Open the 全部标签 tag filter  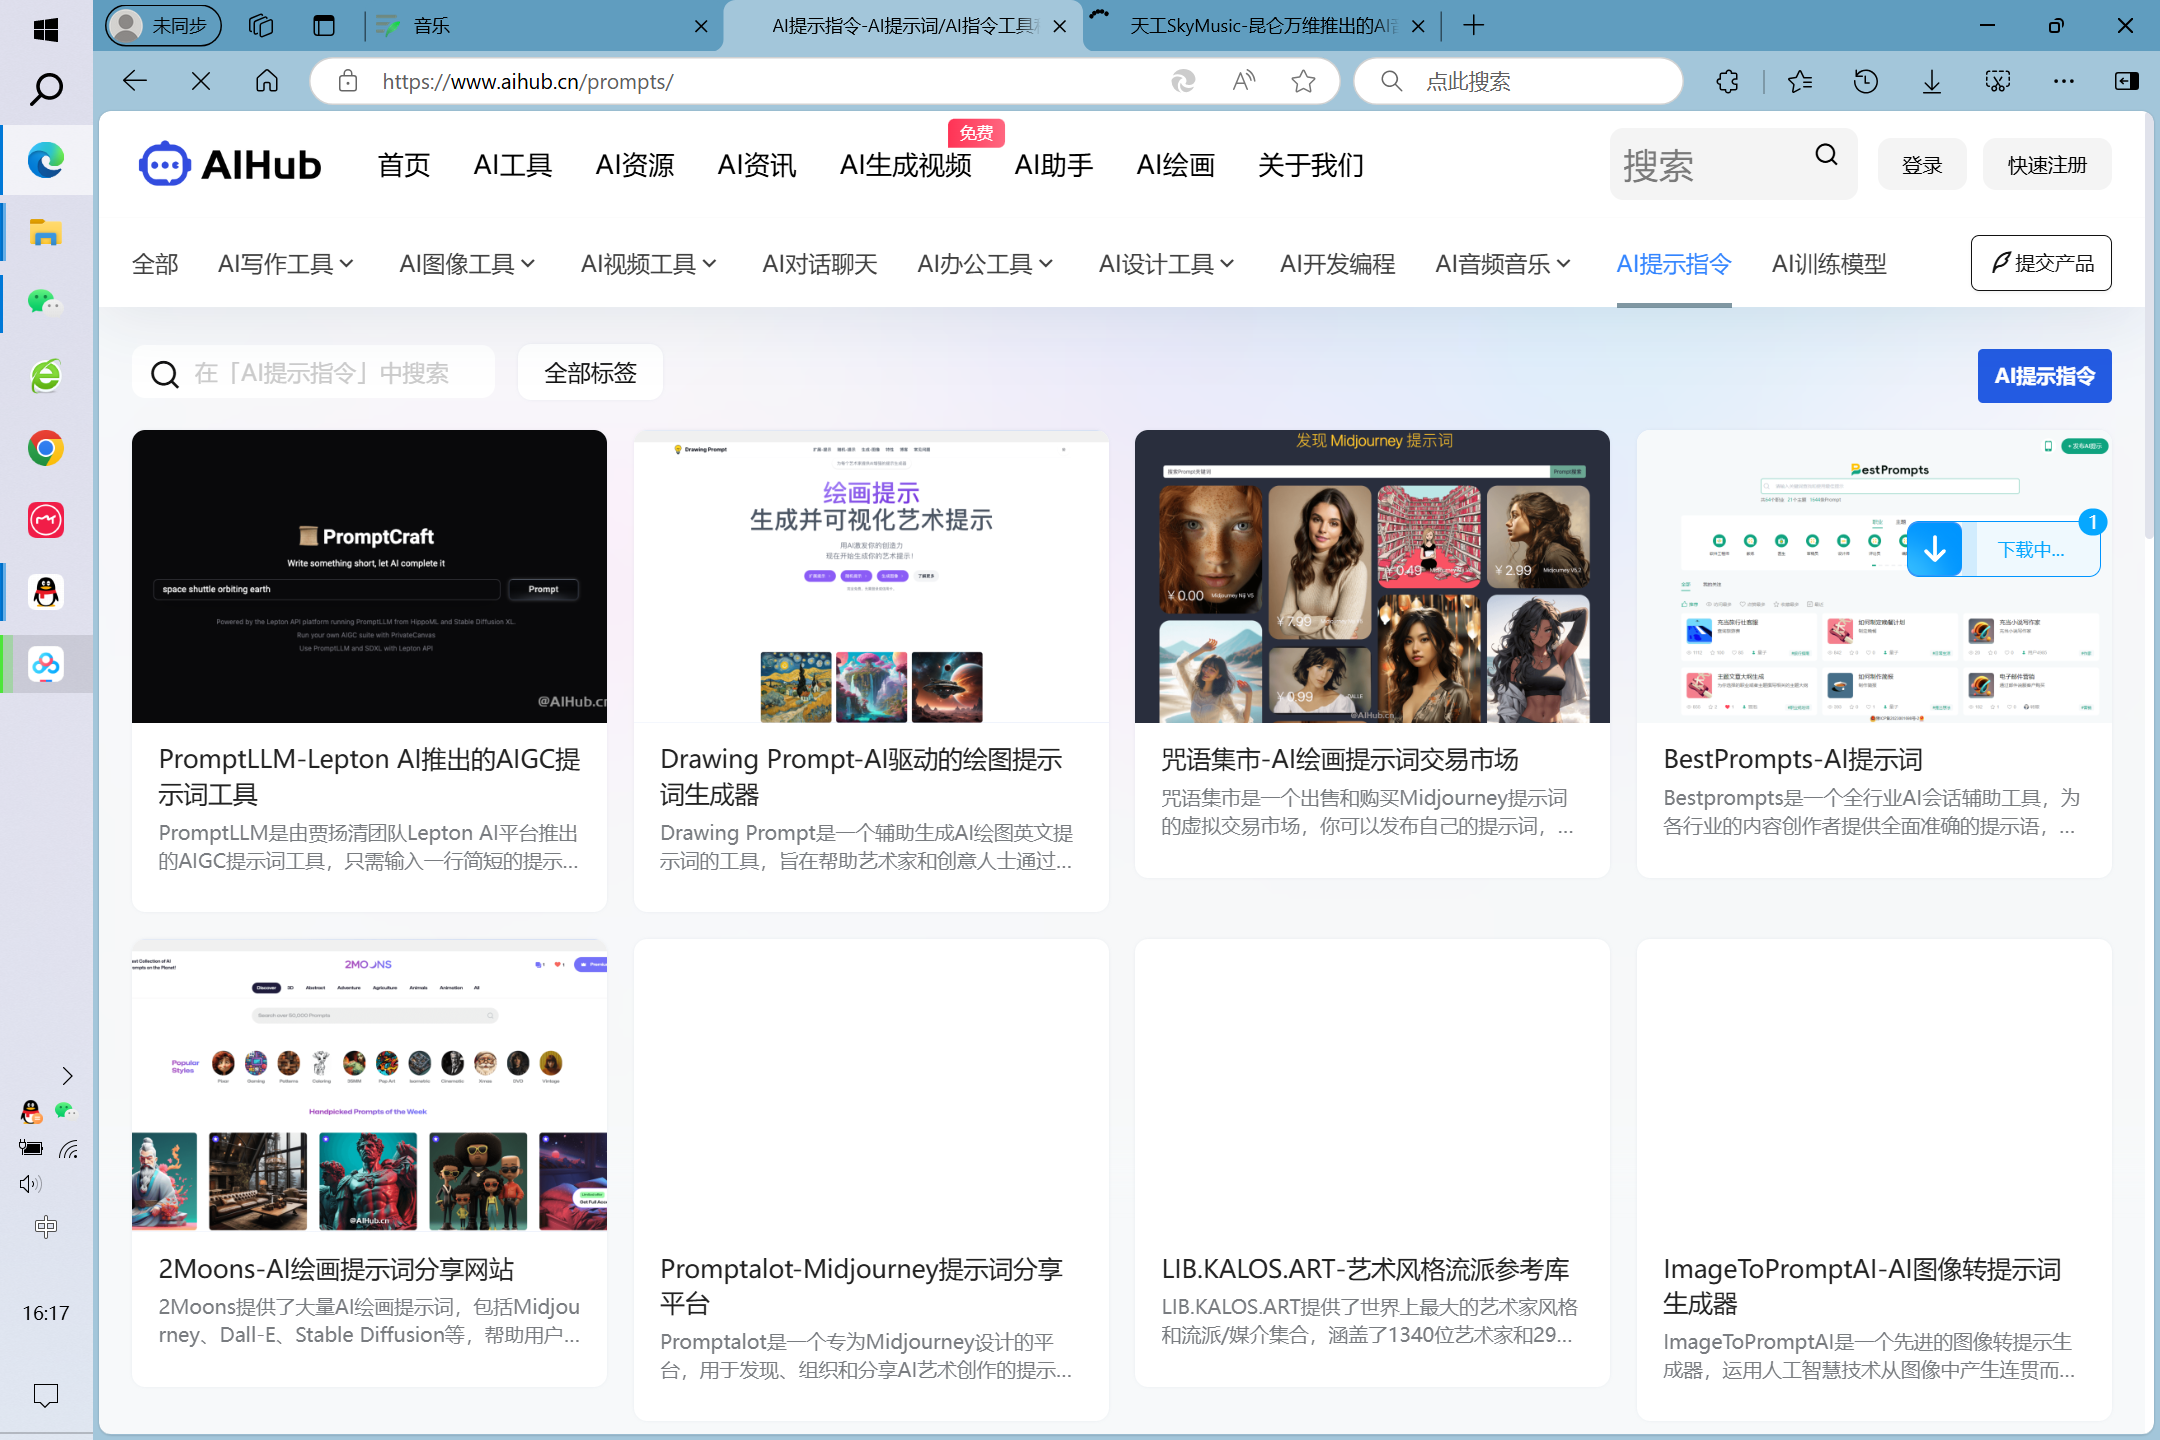pos(590,373)
